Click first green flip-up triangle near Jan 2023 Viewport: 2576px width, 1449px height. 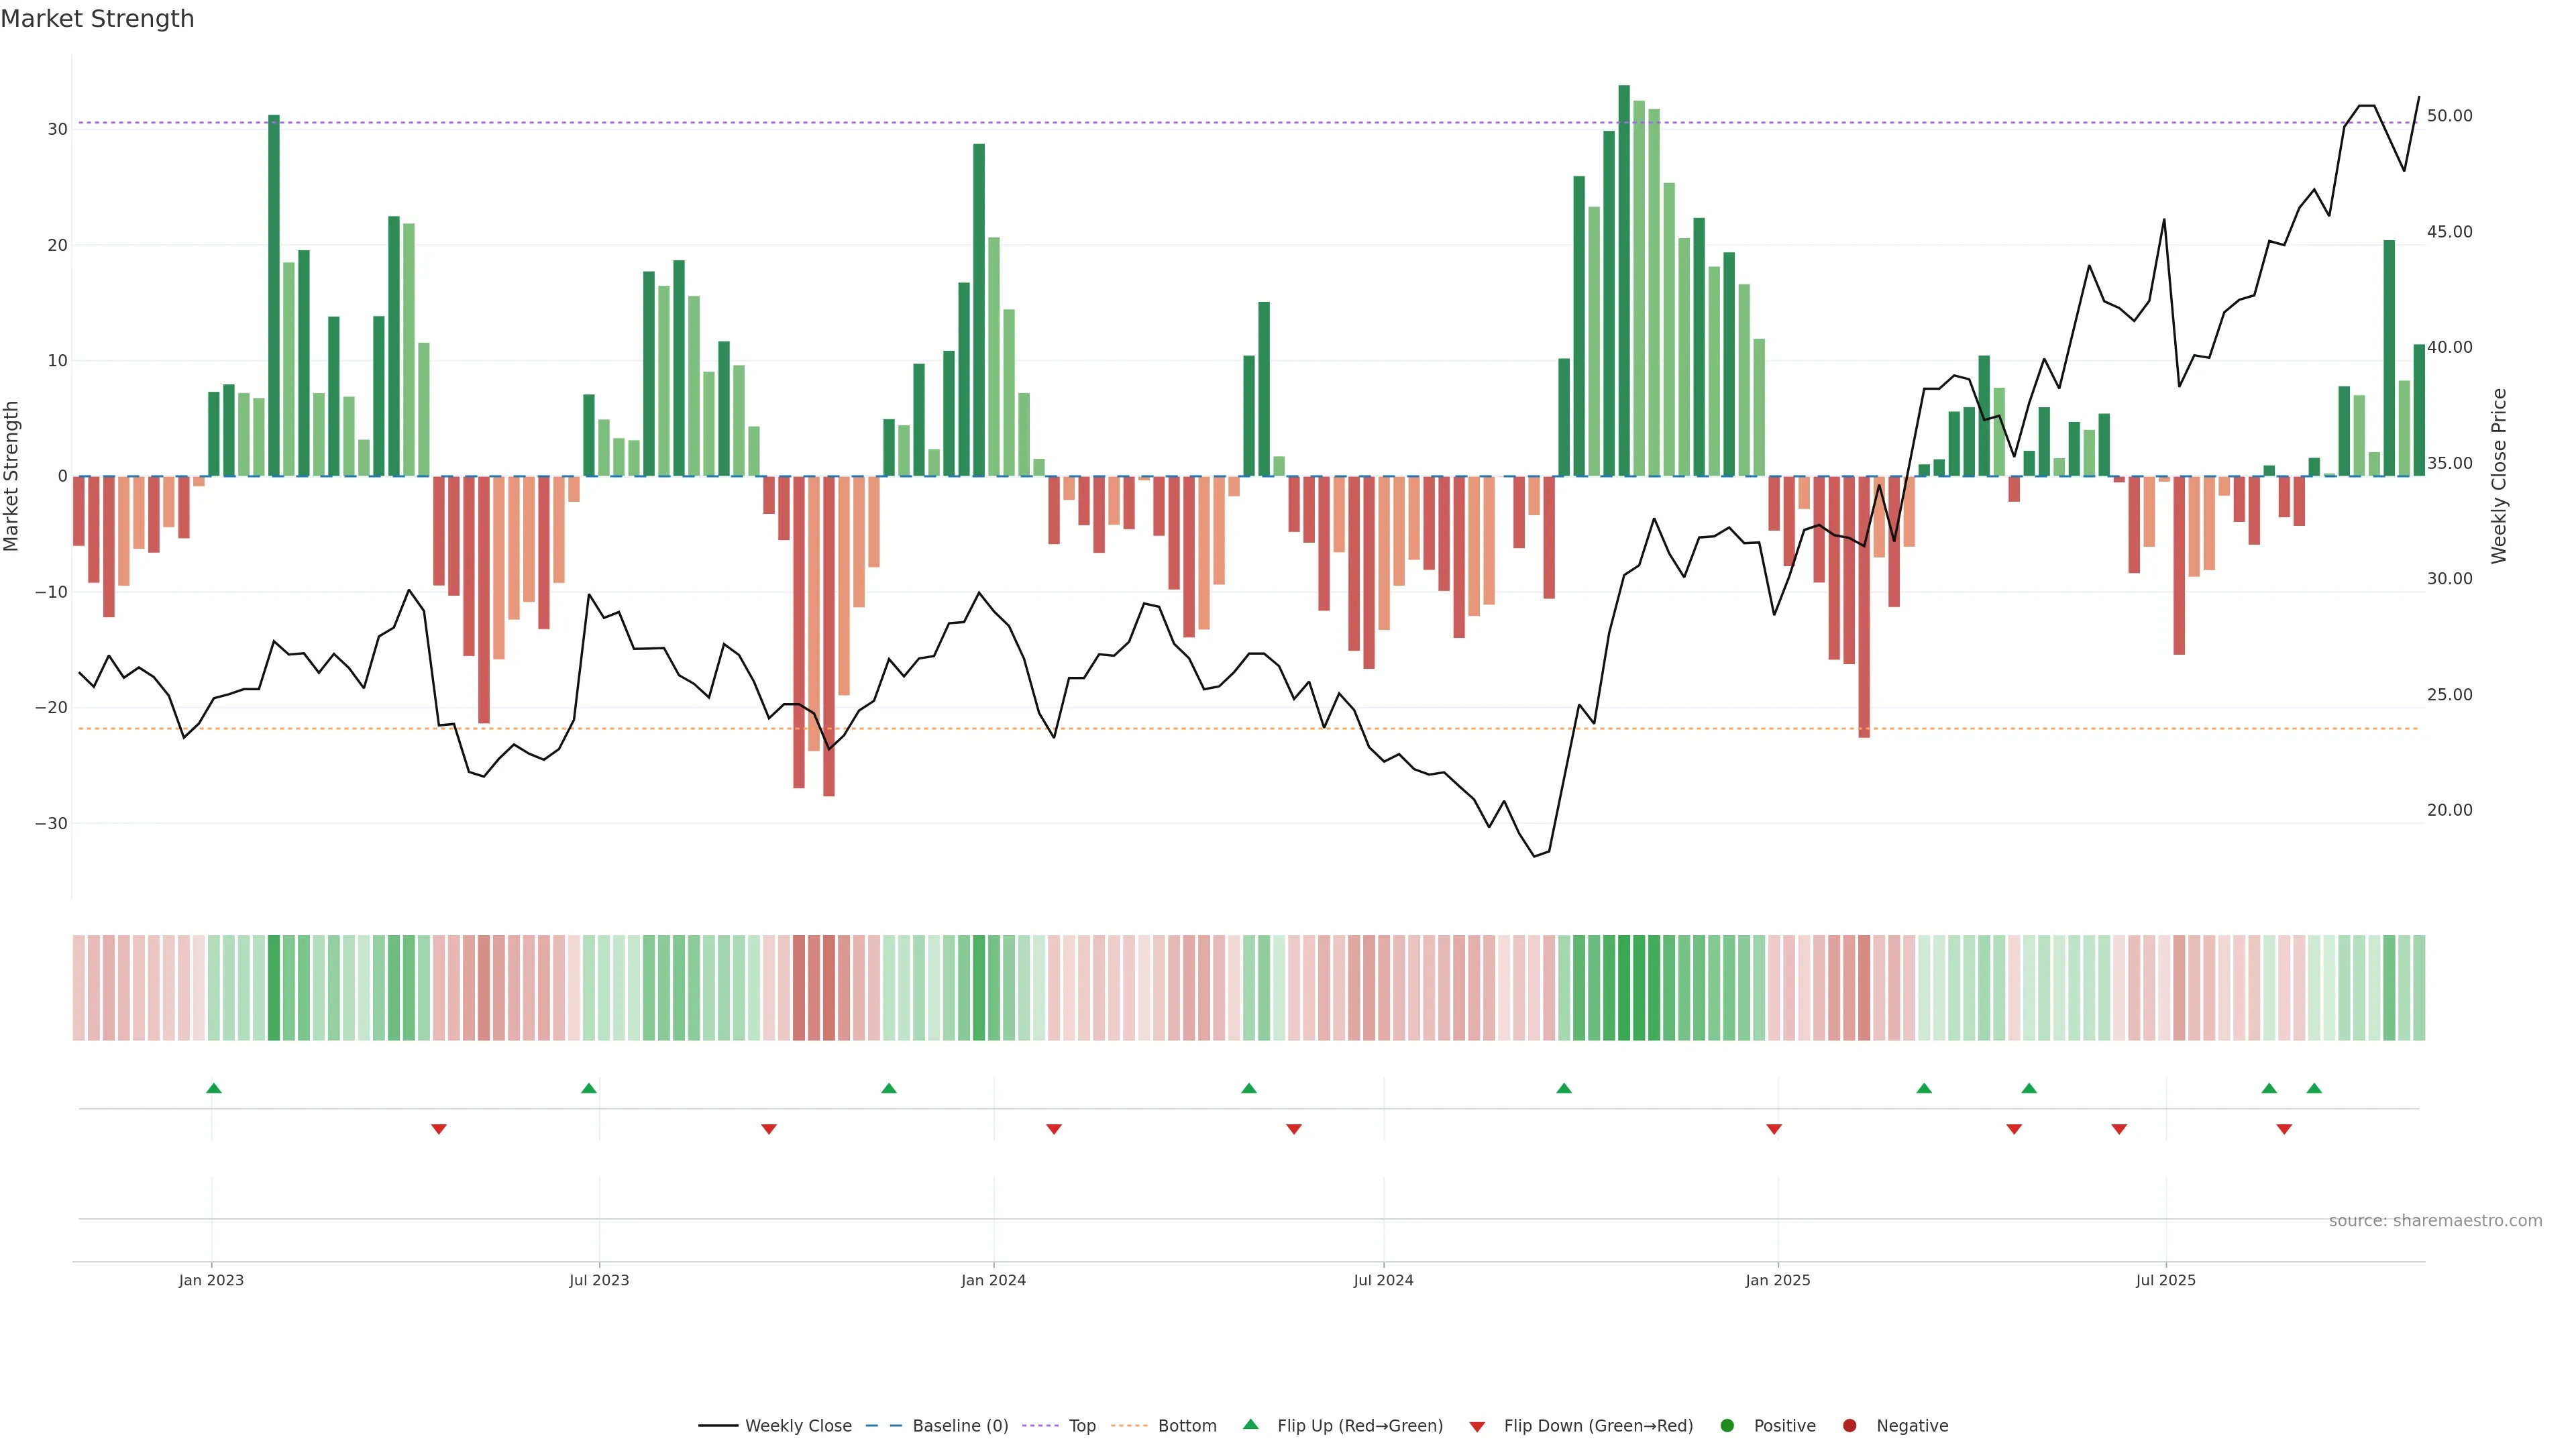pos(213,1088)
